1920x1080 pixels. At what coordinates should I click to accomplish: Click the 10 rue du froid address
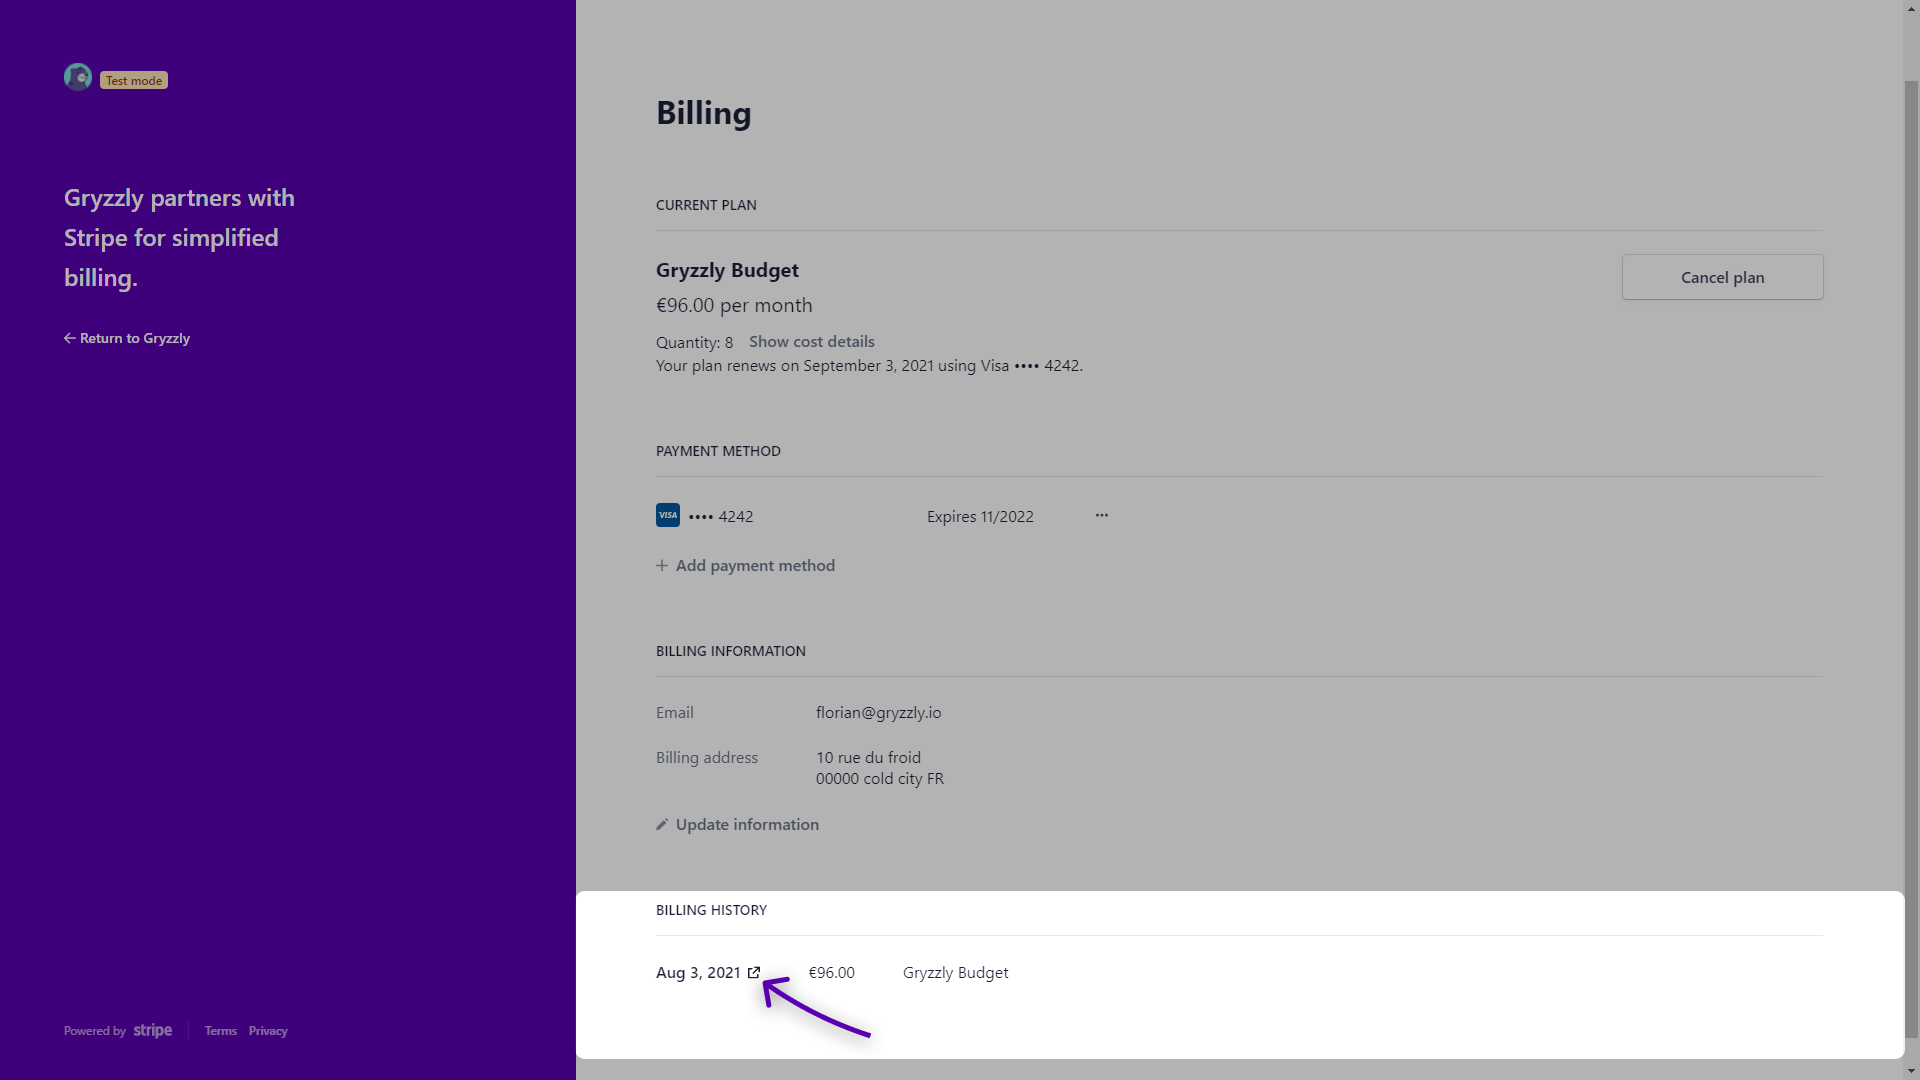point(868,758)
